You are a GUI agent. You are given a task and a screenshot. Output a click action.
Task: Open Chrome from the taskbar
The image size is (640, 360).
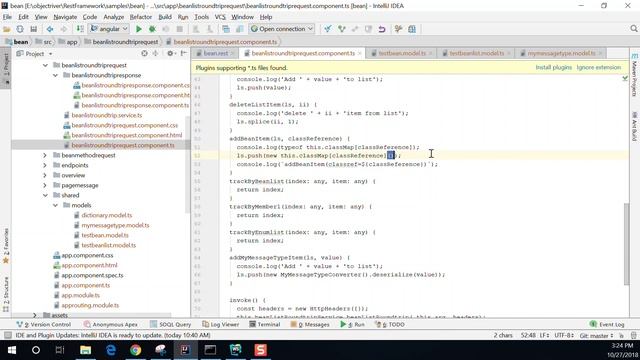(x=136, y=350)
